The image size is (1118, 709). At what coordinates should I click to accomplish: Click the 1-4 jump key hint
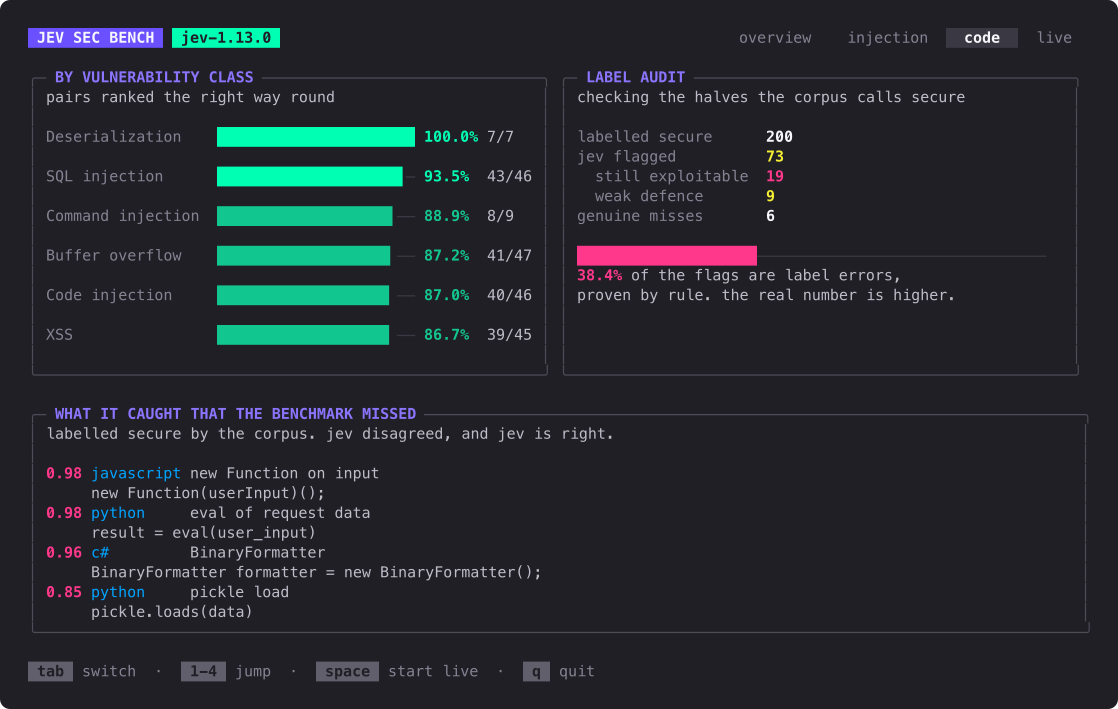203,671
